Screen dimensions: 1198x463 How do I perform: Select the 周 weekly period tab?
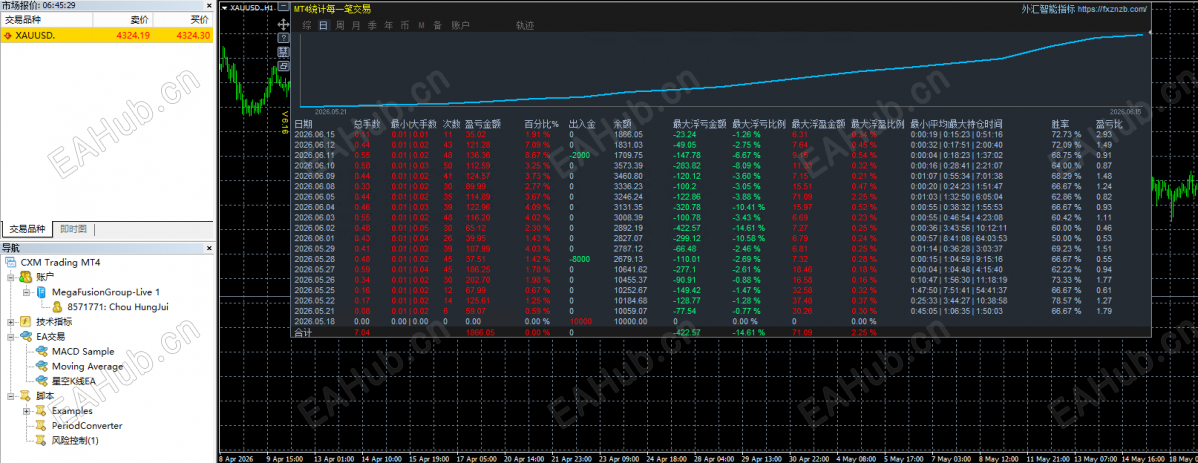340,25
